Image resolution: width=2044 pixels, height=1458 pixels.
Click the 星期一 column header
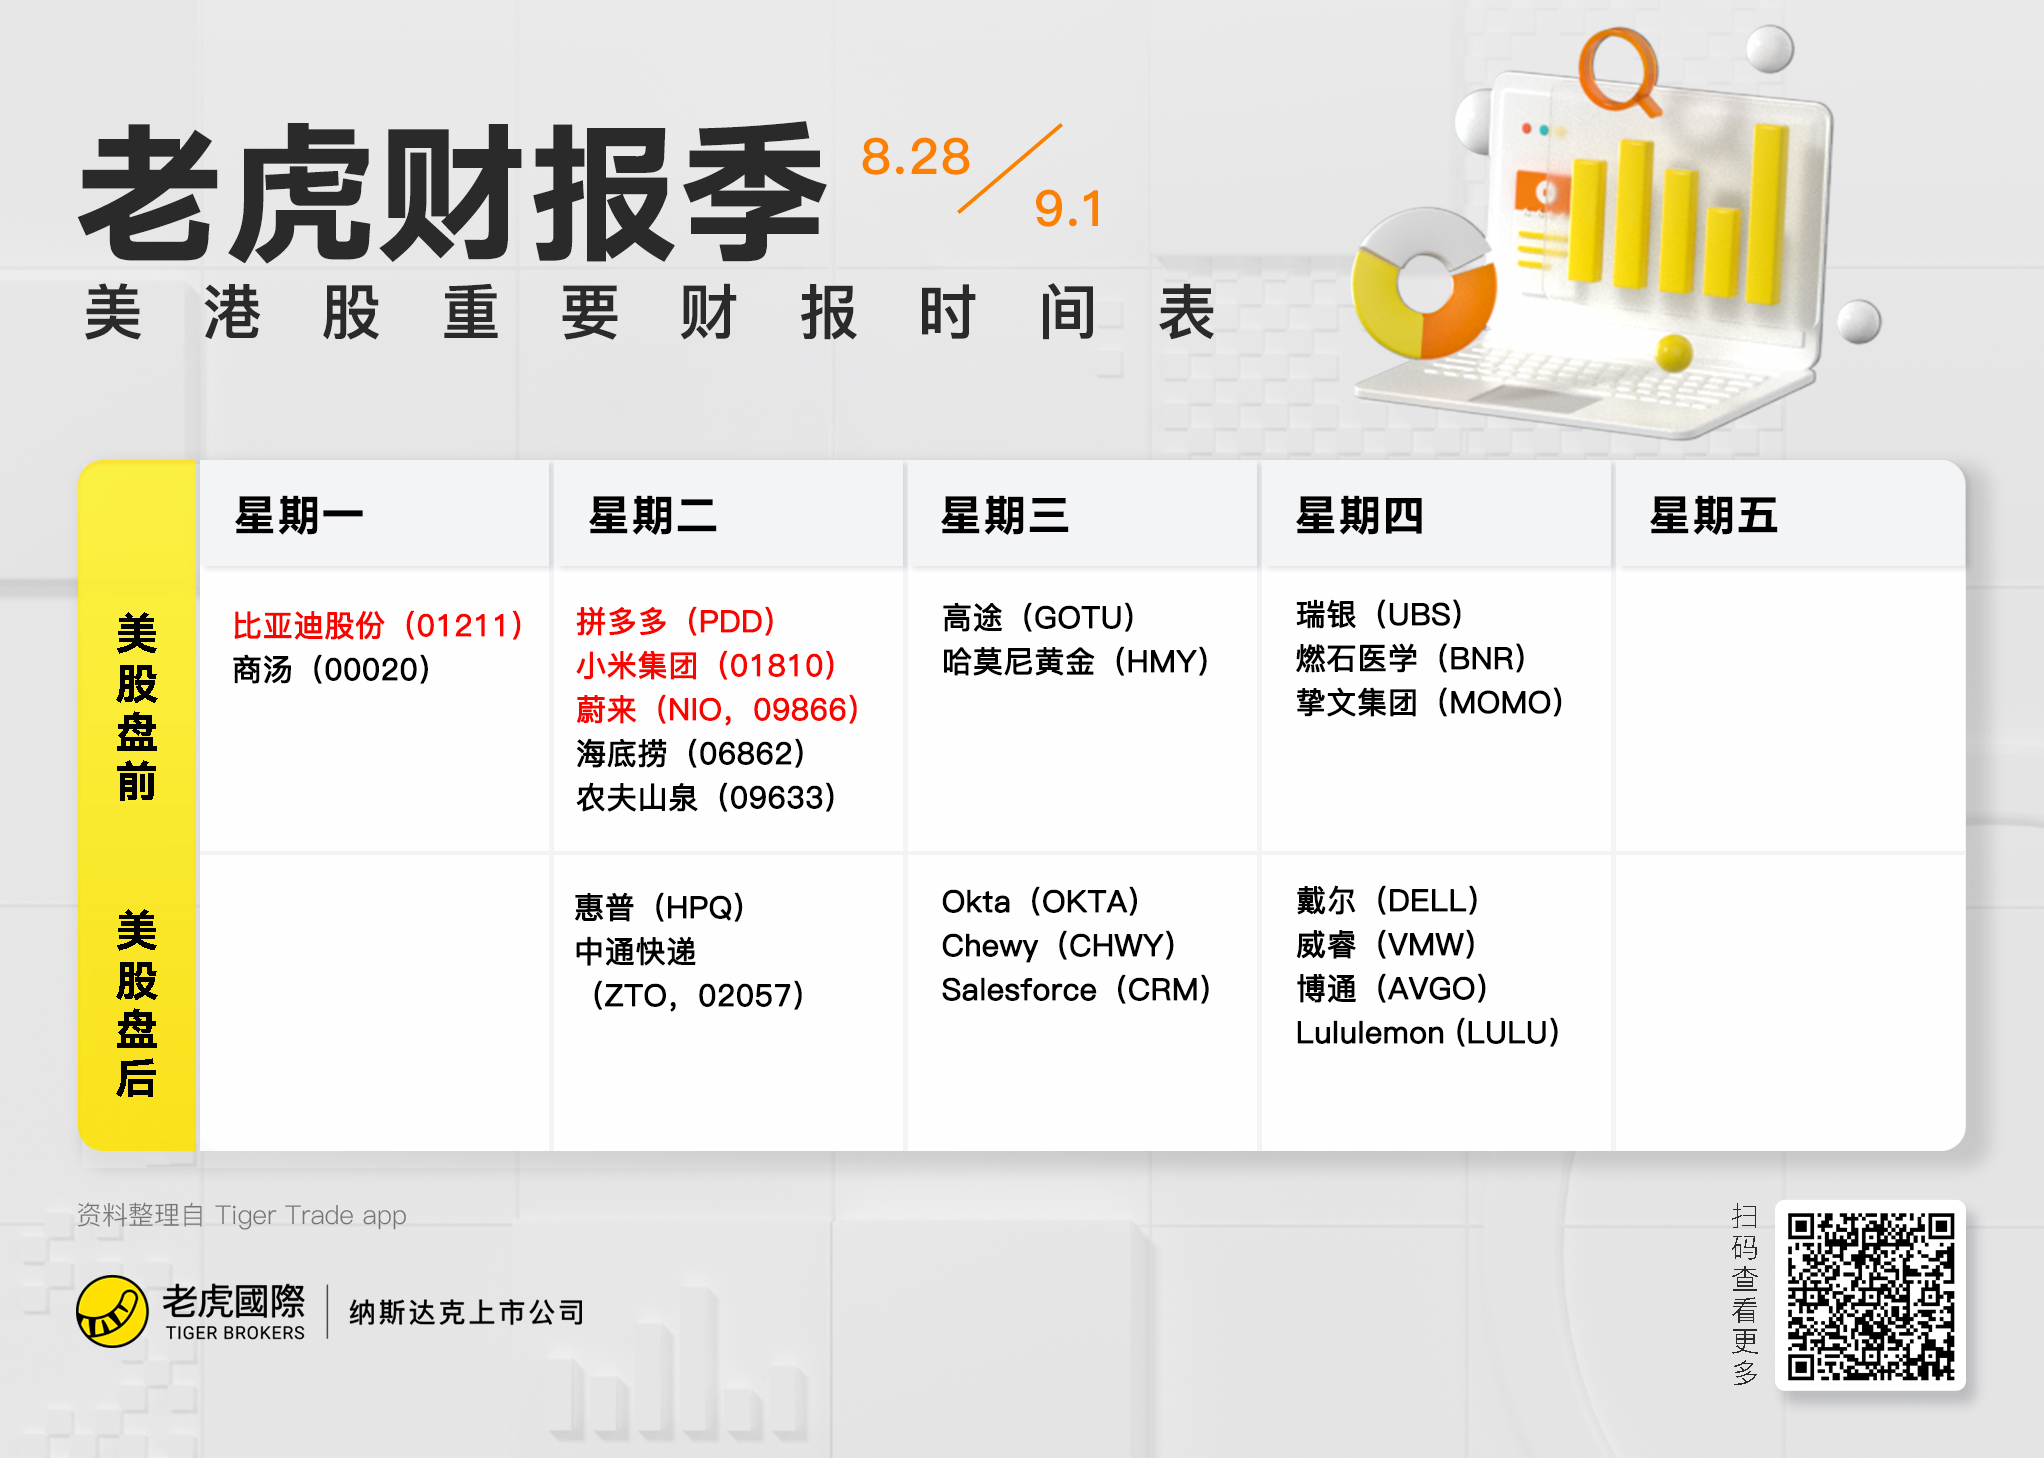click(298, 516)
